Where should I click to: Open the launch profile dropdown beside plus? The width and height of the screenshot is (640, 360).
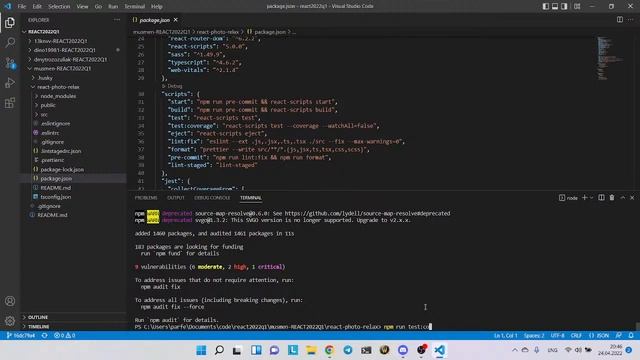coord(591,198)
